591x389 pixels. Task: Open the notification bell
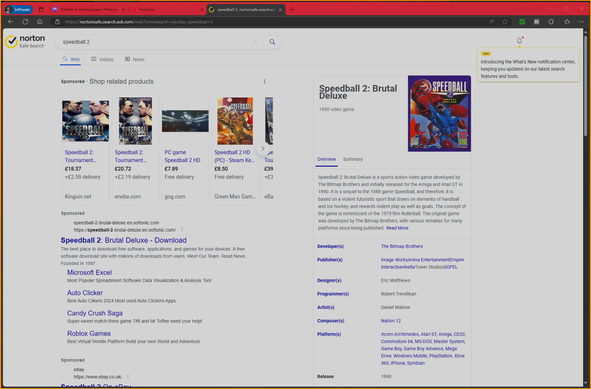coord(519,40)
